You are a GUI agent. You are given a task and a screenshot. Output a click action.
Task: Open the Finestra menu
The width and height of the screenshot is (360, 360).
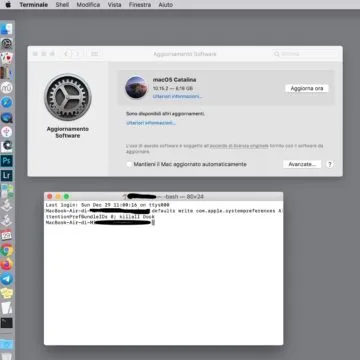tap(140, 5)
